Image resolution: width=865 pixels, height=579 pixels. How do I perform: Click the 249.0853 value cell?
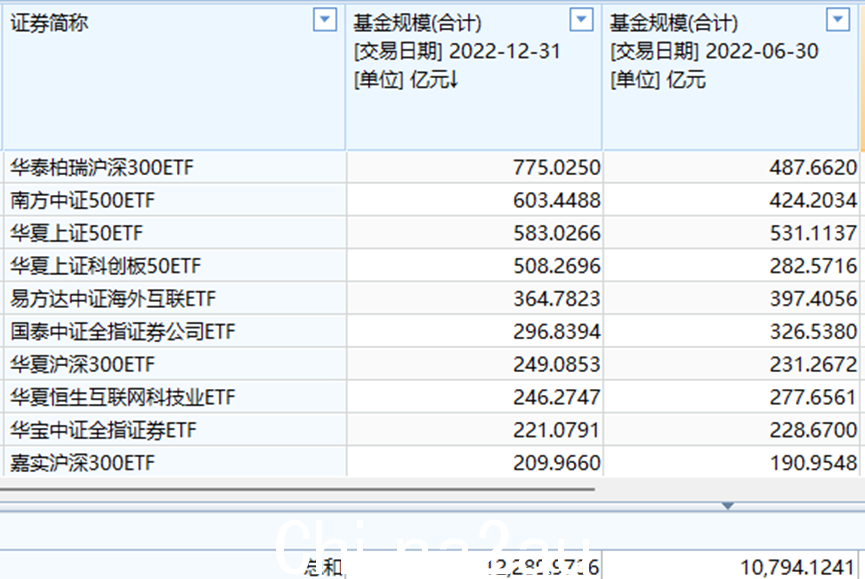[x=474, y=364]
